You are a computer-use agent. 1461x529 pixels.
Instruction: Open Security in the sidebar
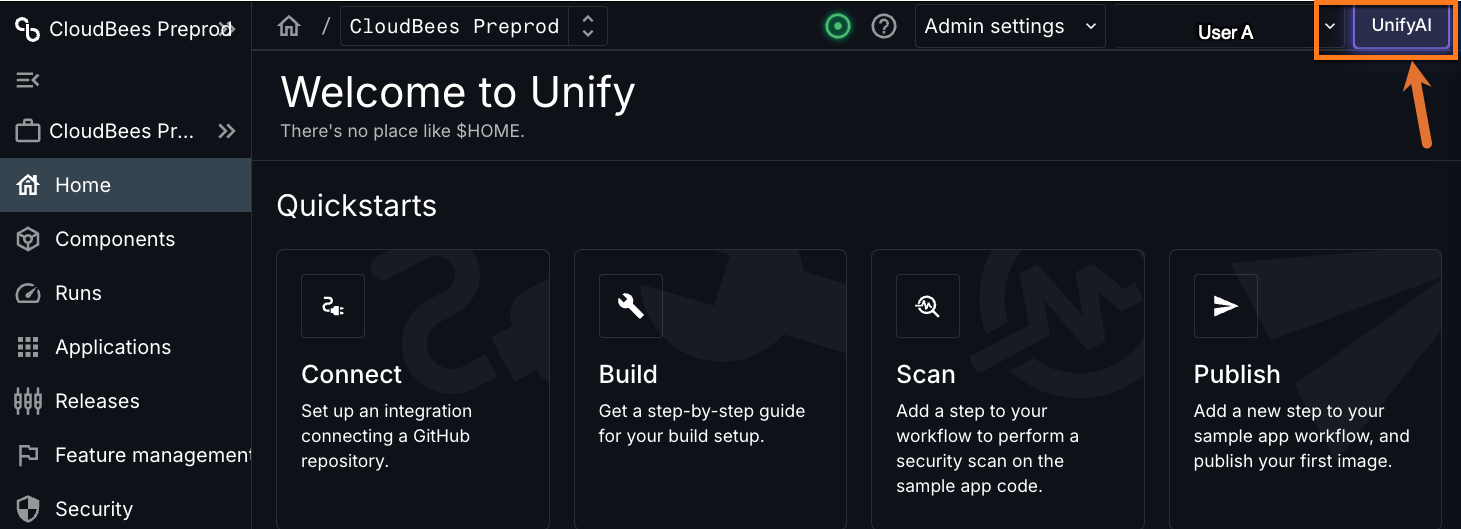click(125, 509)
